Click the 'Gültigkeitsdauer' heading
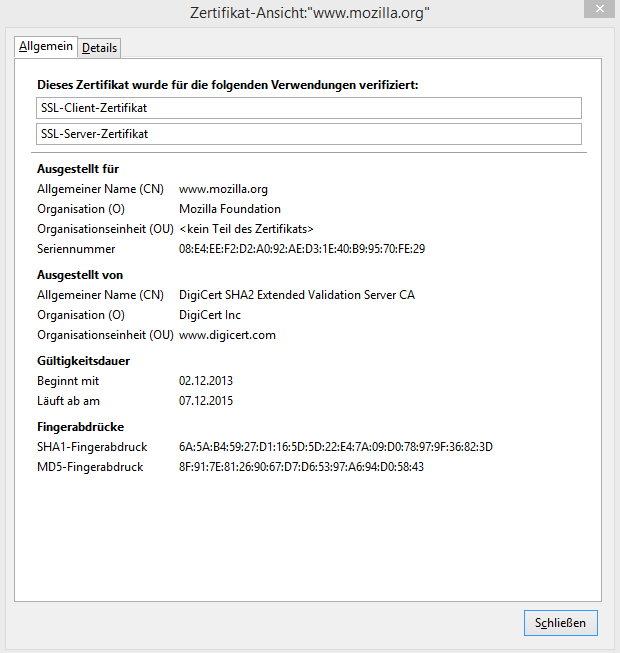This screenshot has width=620, height=653. [83, 361]
